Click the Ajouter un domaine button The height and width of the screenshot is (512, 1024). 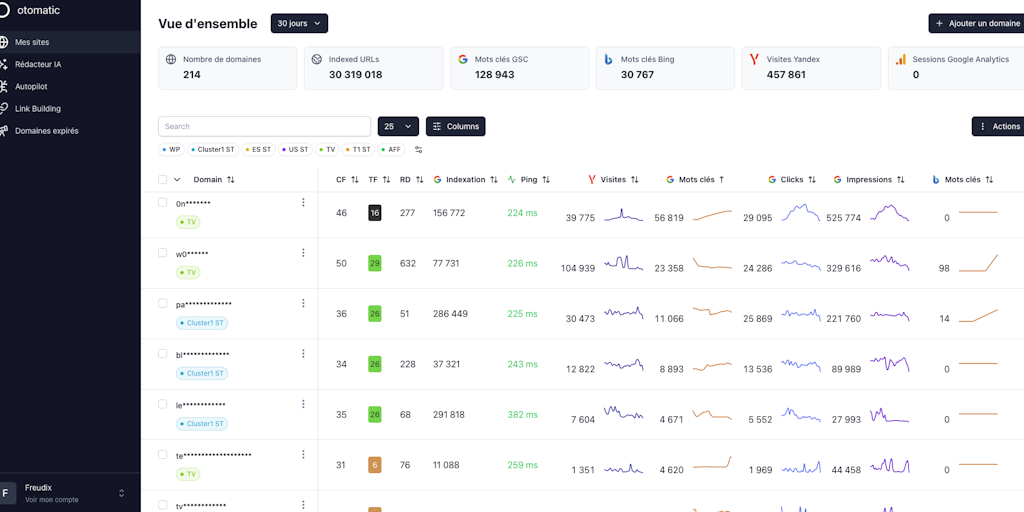pyautogui.click(x=976, y=23)
